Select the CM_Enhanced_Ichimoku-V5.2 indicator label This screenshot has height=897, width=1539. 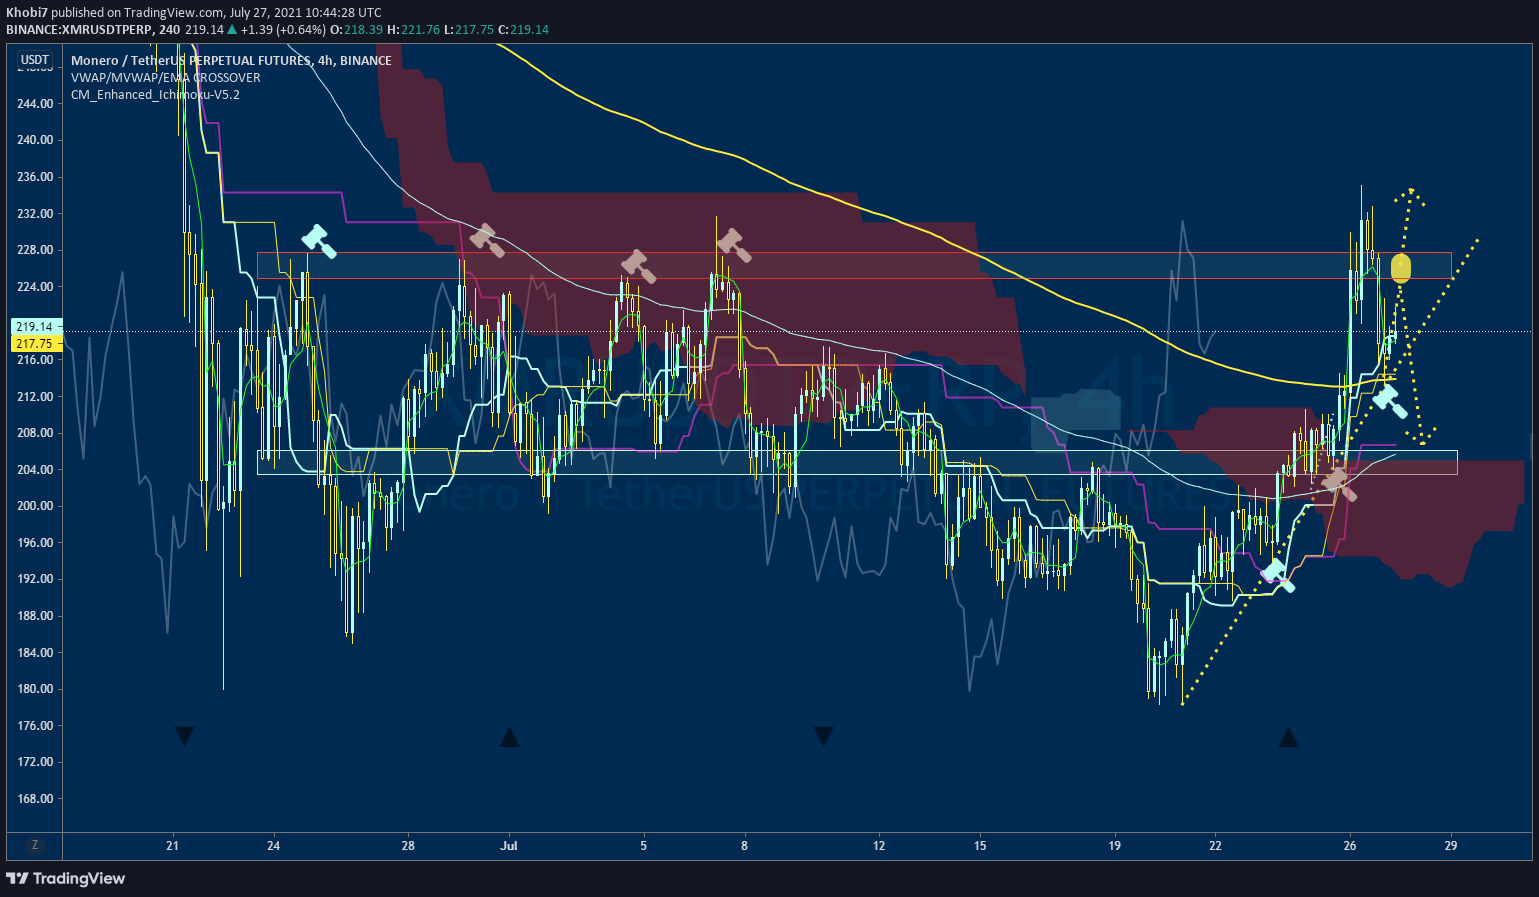(155, 95)
